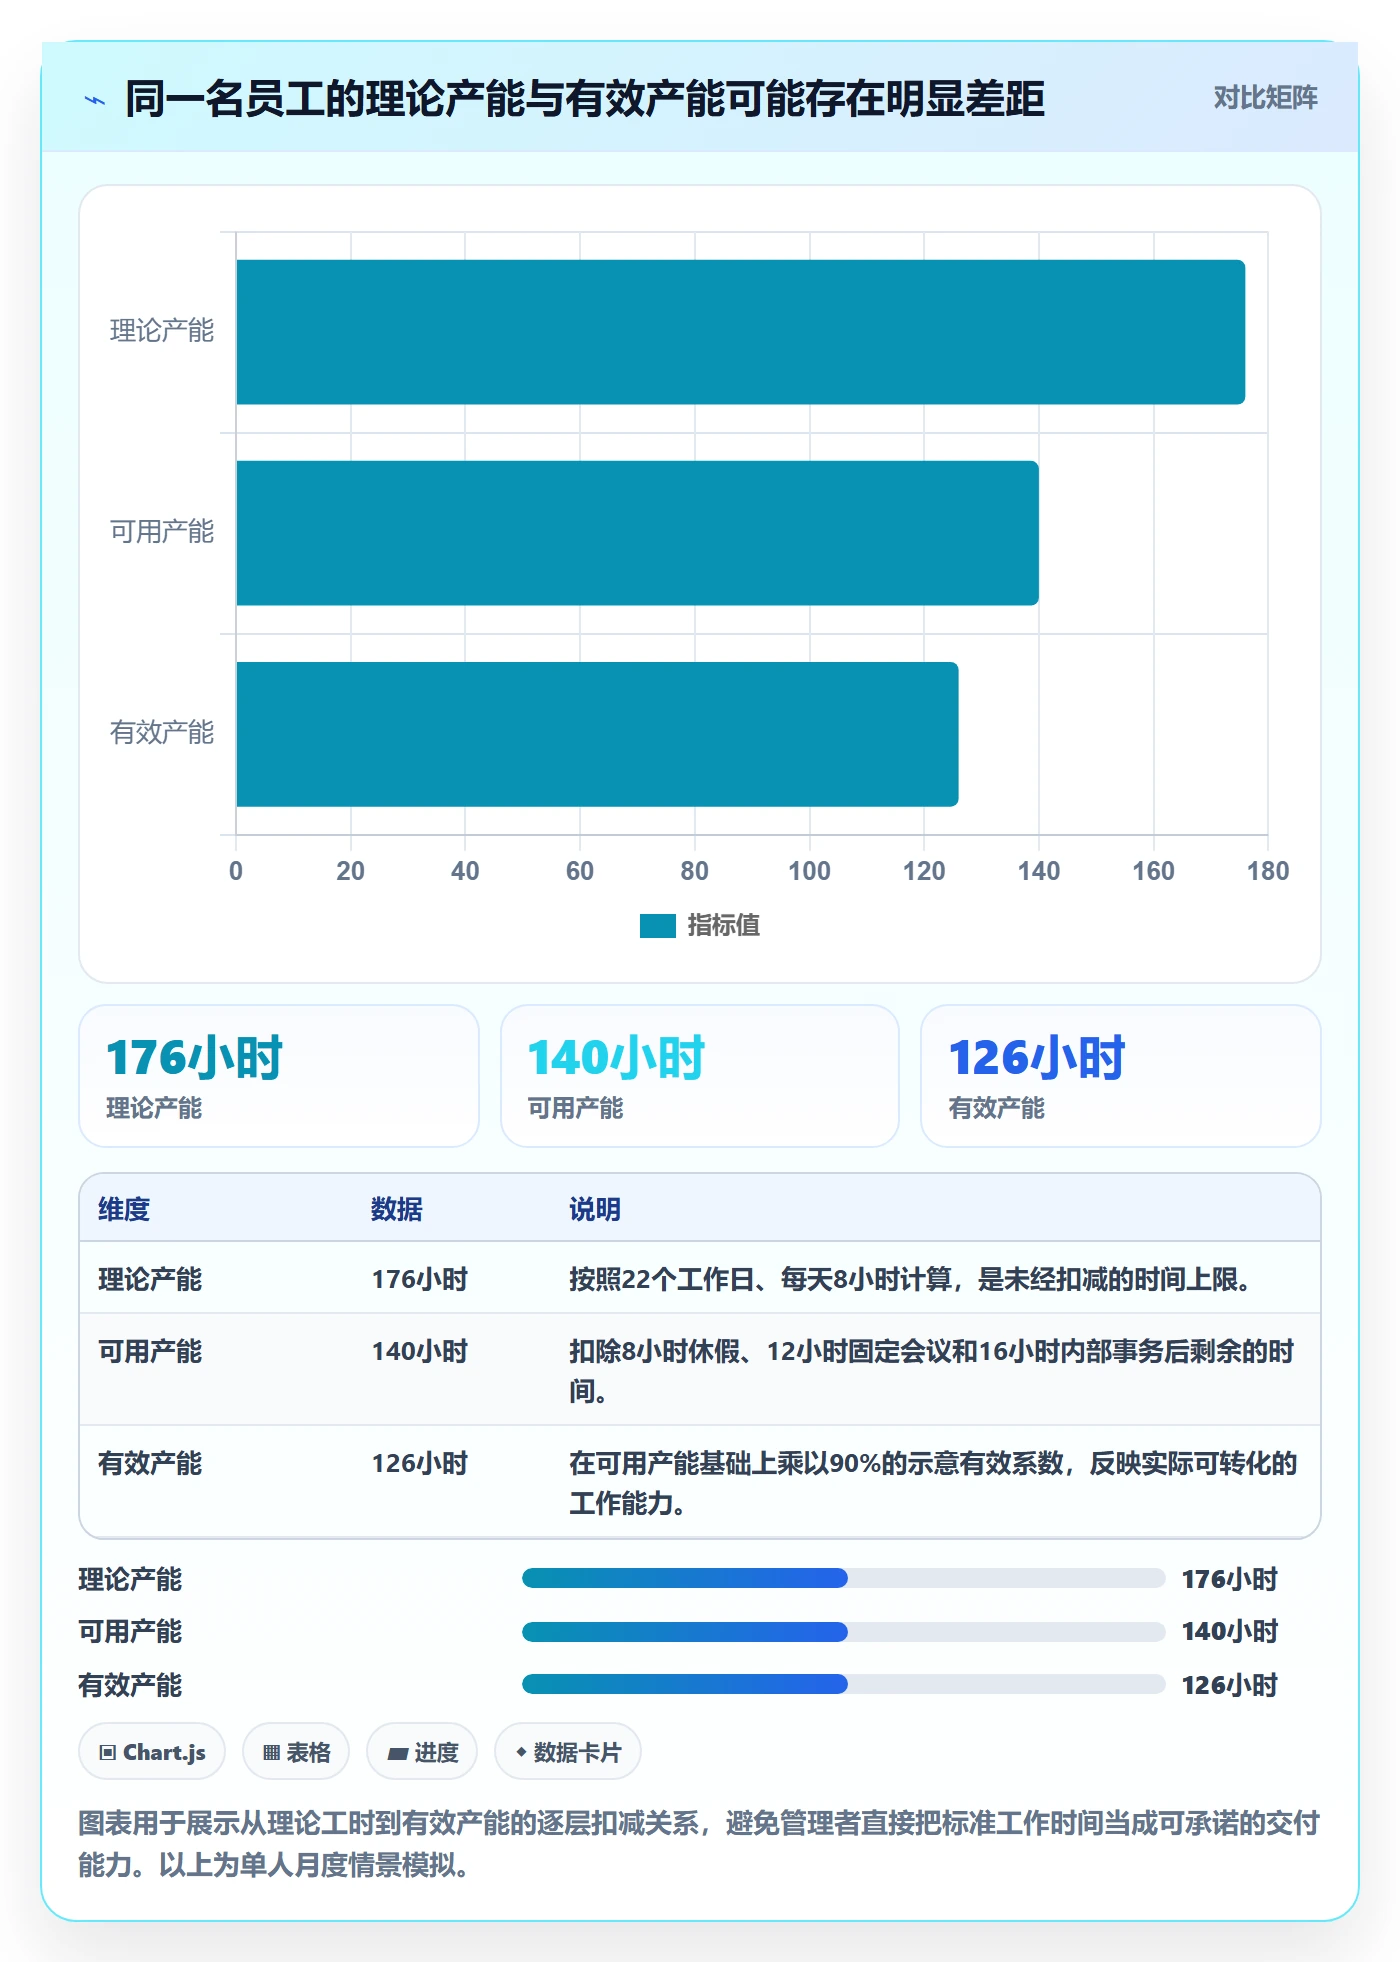
Task: Click 176小时 value beside progress bar
Action: click(1230, 1579)
